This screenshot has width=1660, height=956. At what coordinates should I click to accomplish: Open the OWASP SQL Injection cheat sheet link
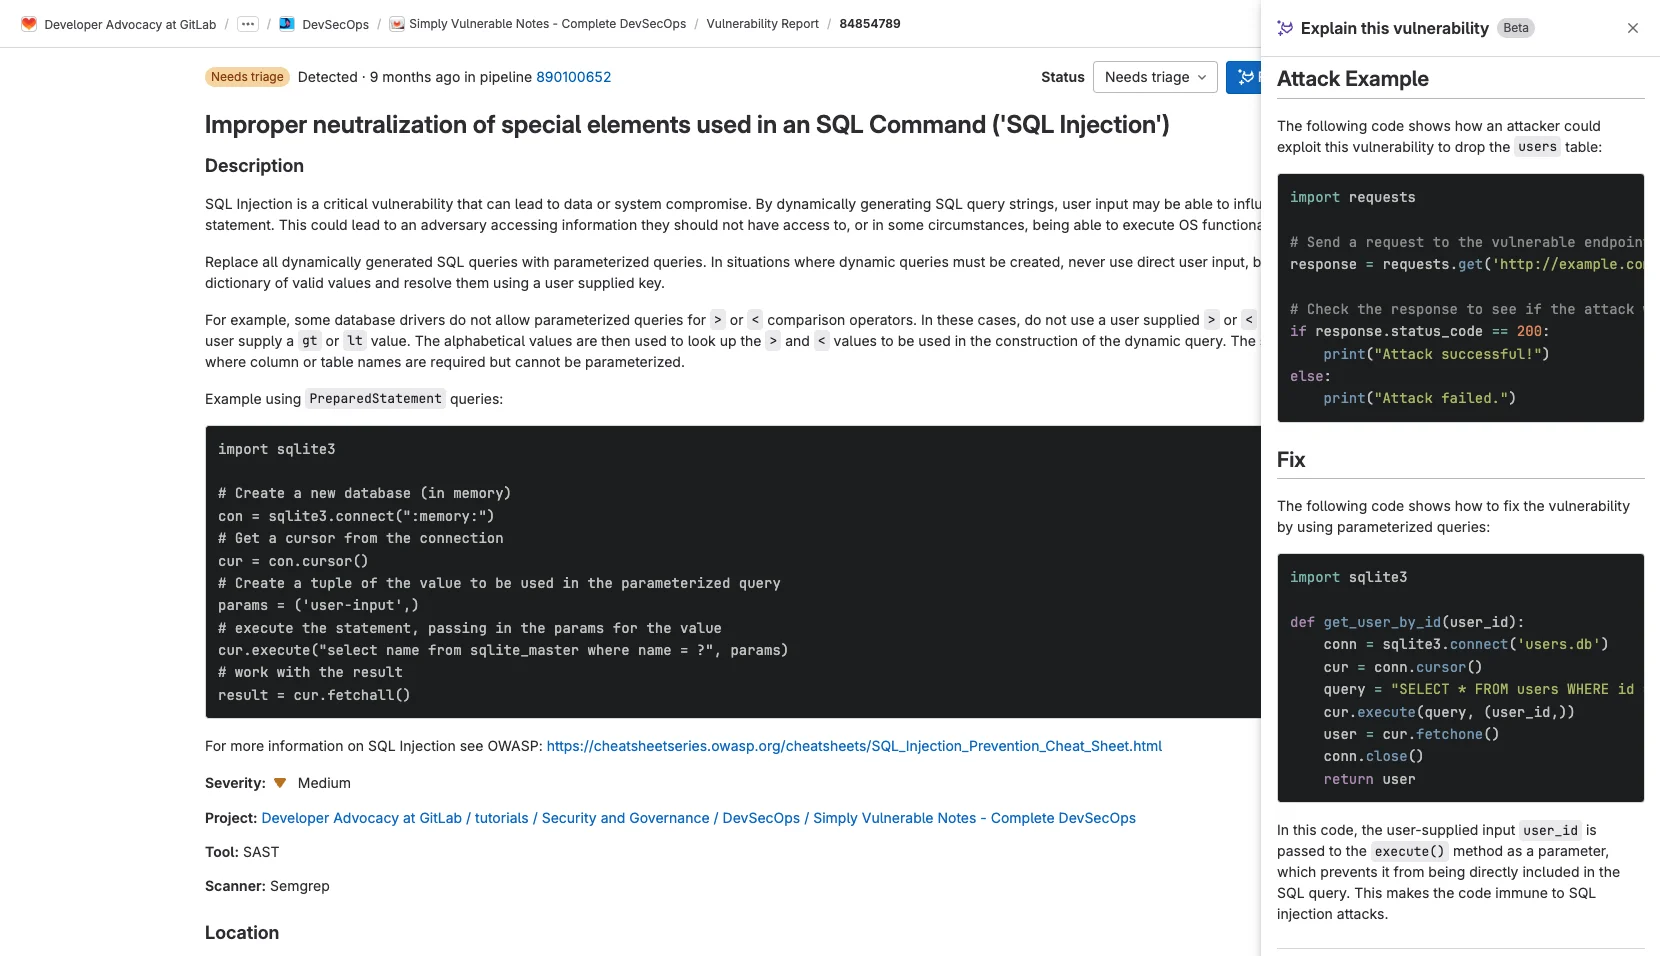853,745
